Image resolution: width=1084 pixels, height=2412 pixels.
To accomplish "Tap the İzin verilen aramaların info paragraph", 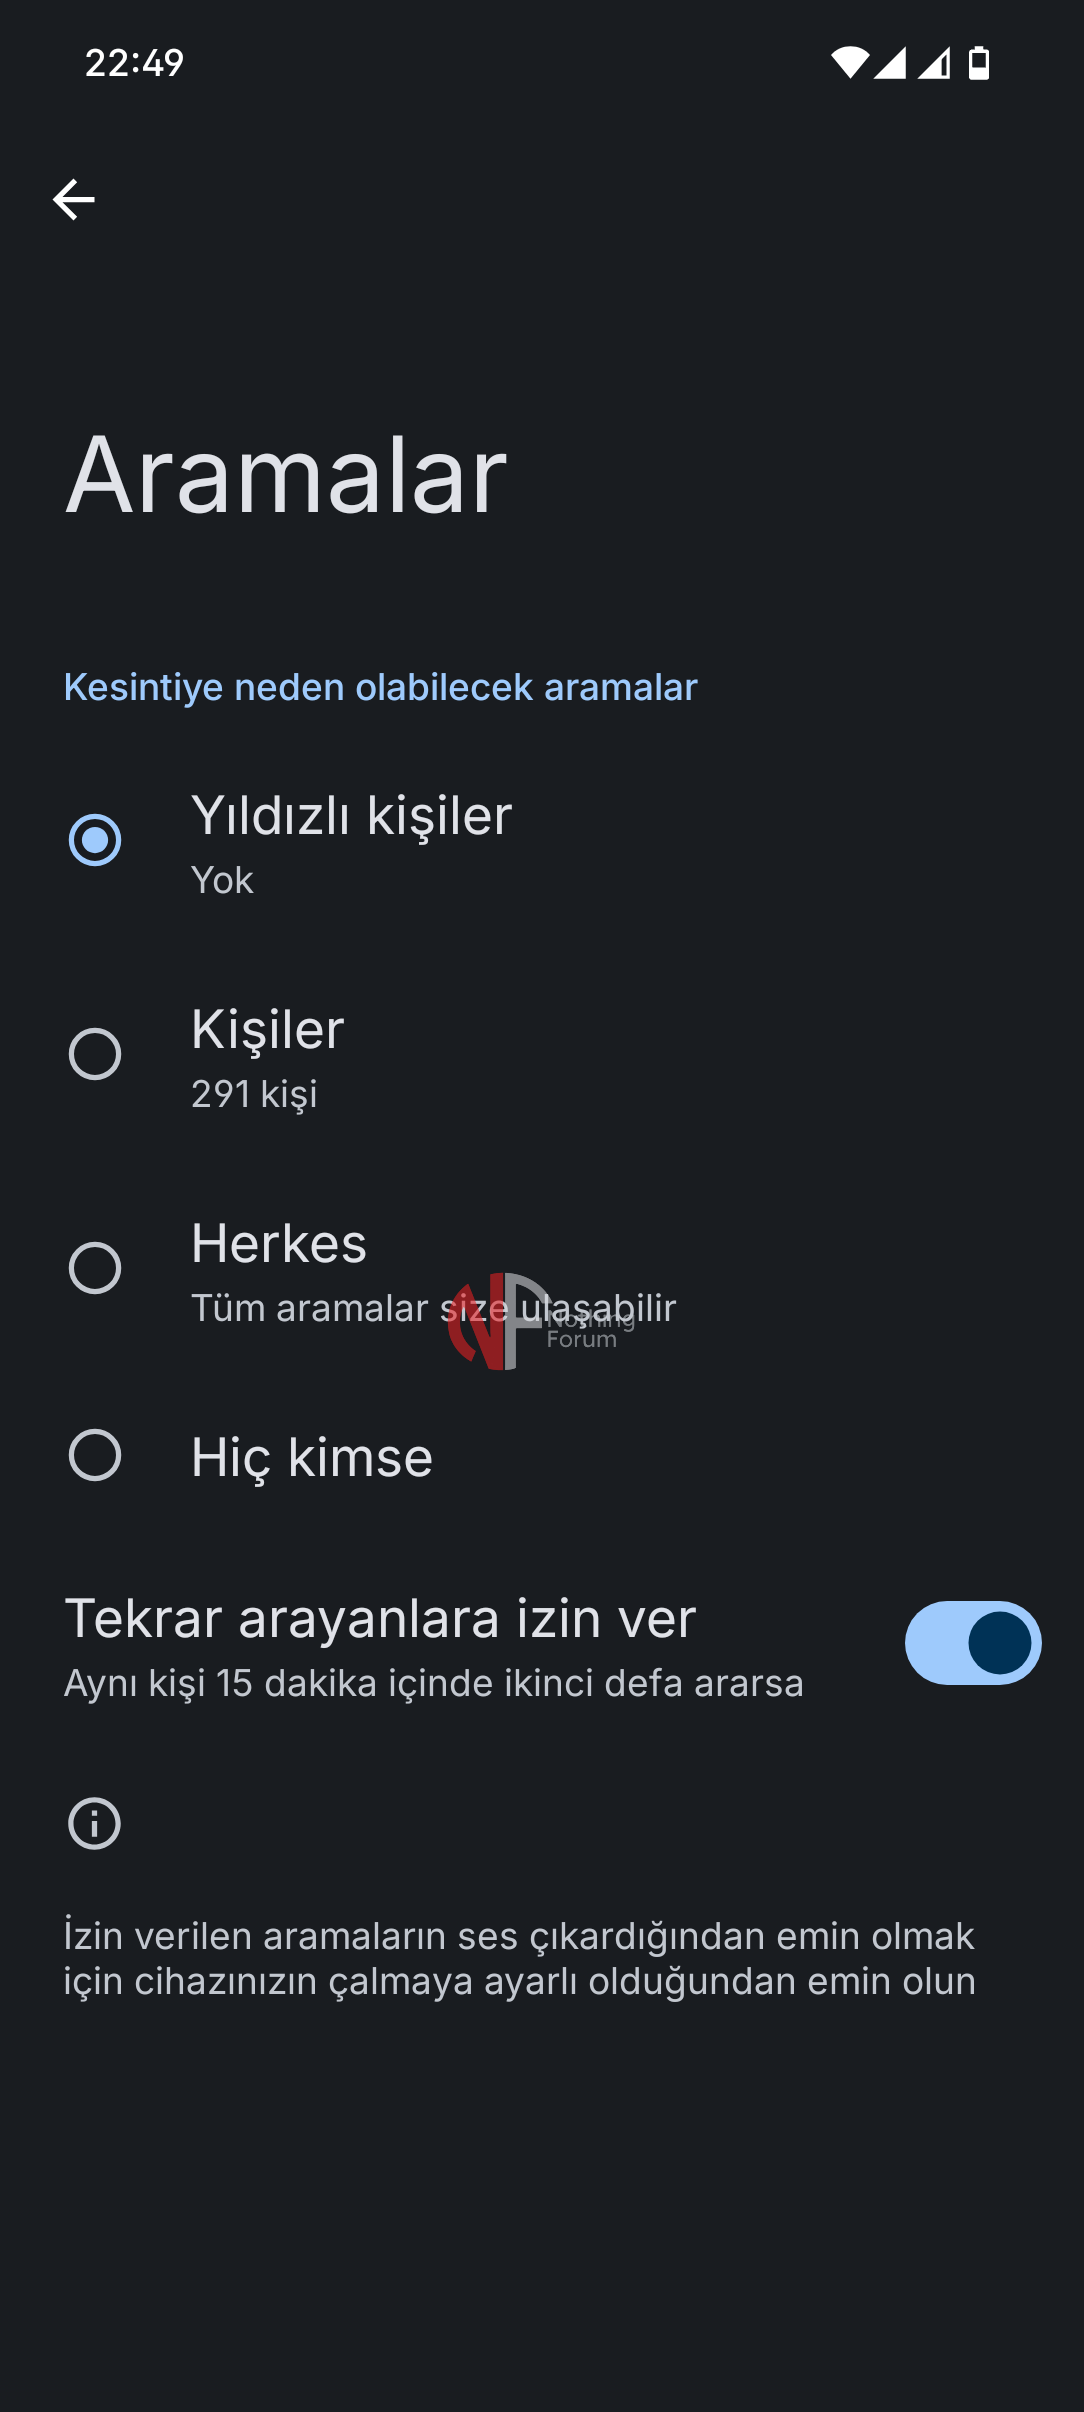I will (520, 1958).
